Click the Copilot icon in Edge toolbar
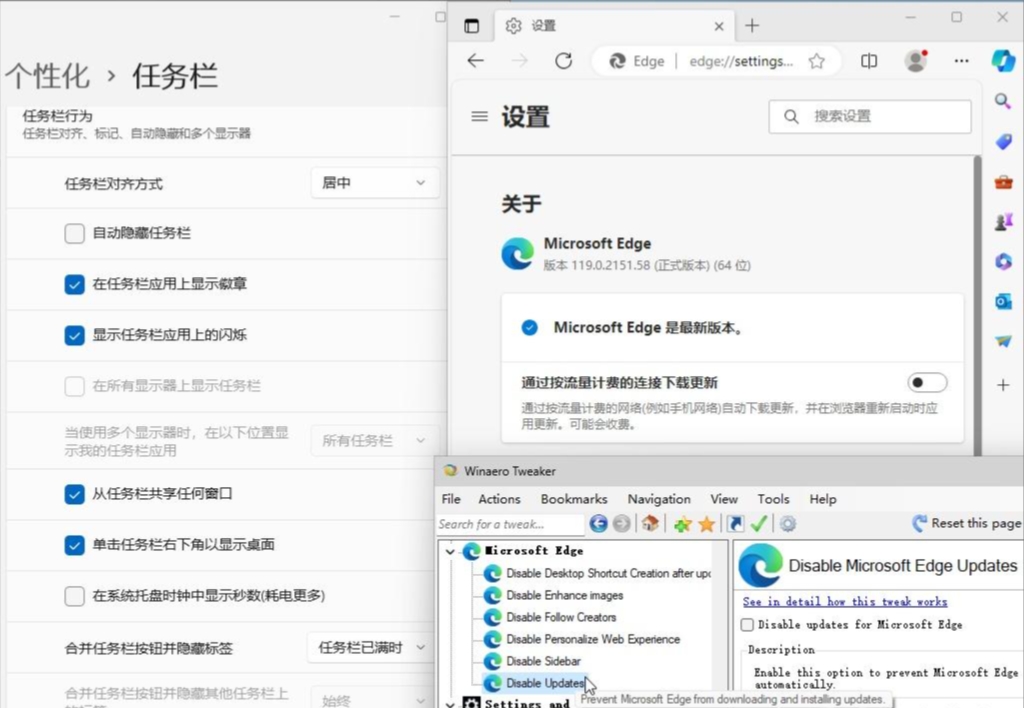The image size is (1024, 708). pos(1003,61)
